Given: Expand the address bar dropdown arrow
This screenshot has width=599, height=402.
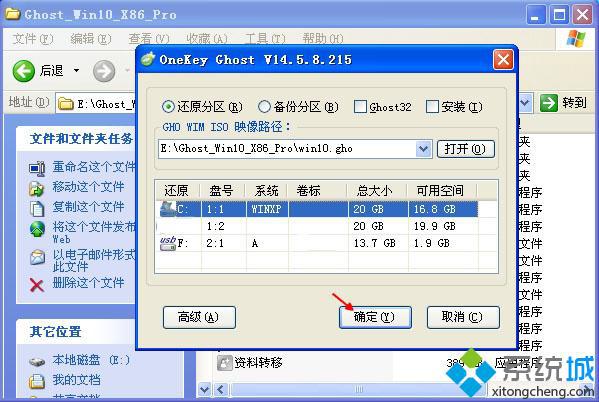Looking at the screenshot, I should coord(525,103).
